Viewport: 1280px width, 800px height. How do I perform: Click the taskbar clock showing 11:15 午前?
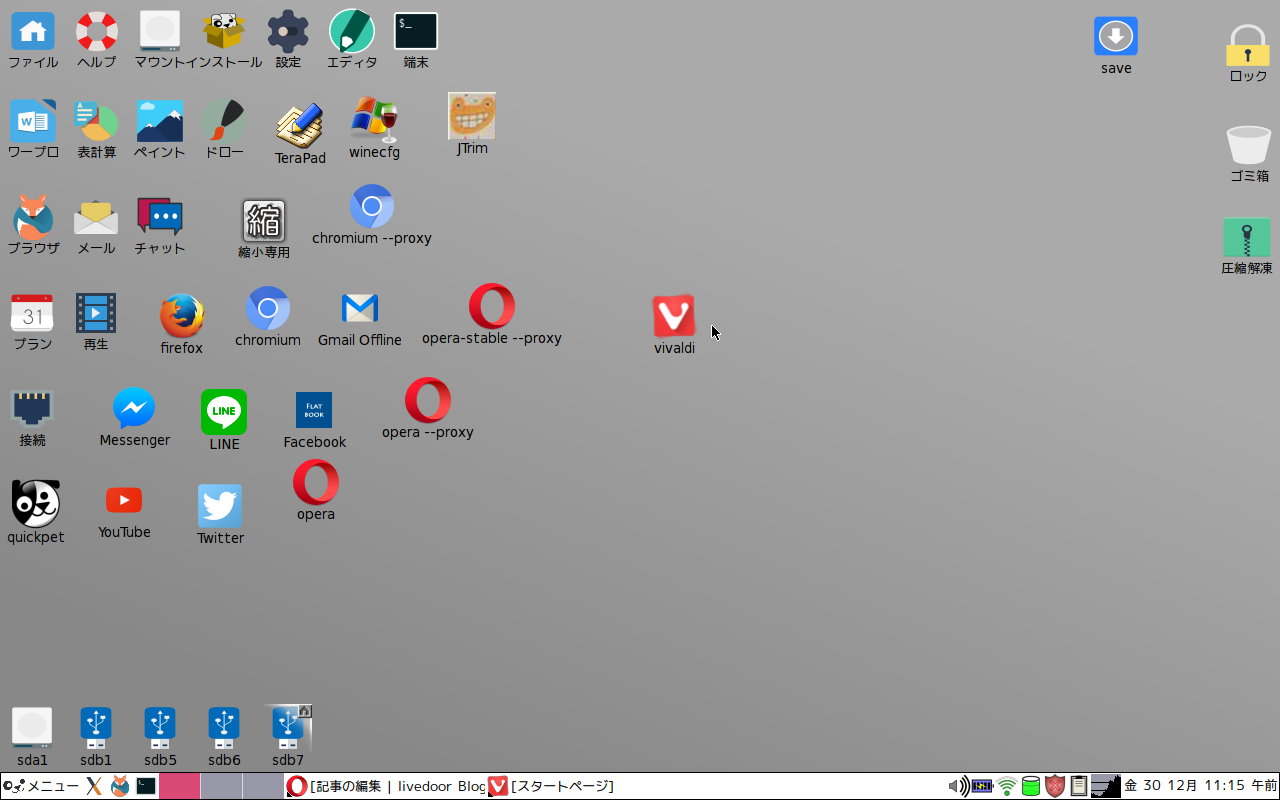1200,786
